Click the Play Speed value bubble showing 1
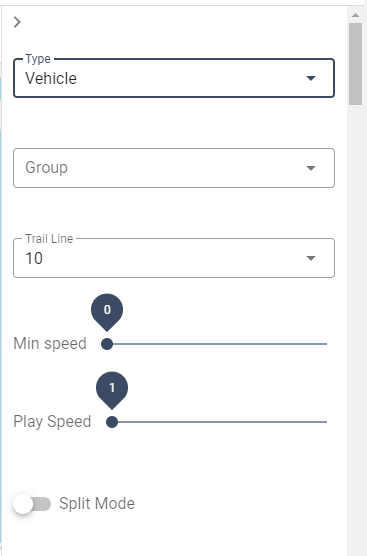The image size is (367, 556). coord(112,388)
